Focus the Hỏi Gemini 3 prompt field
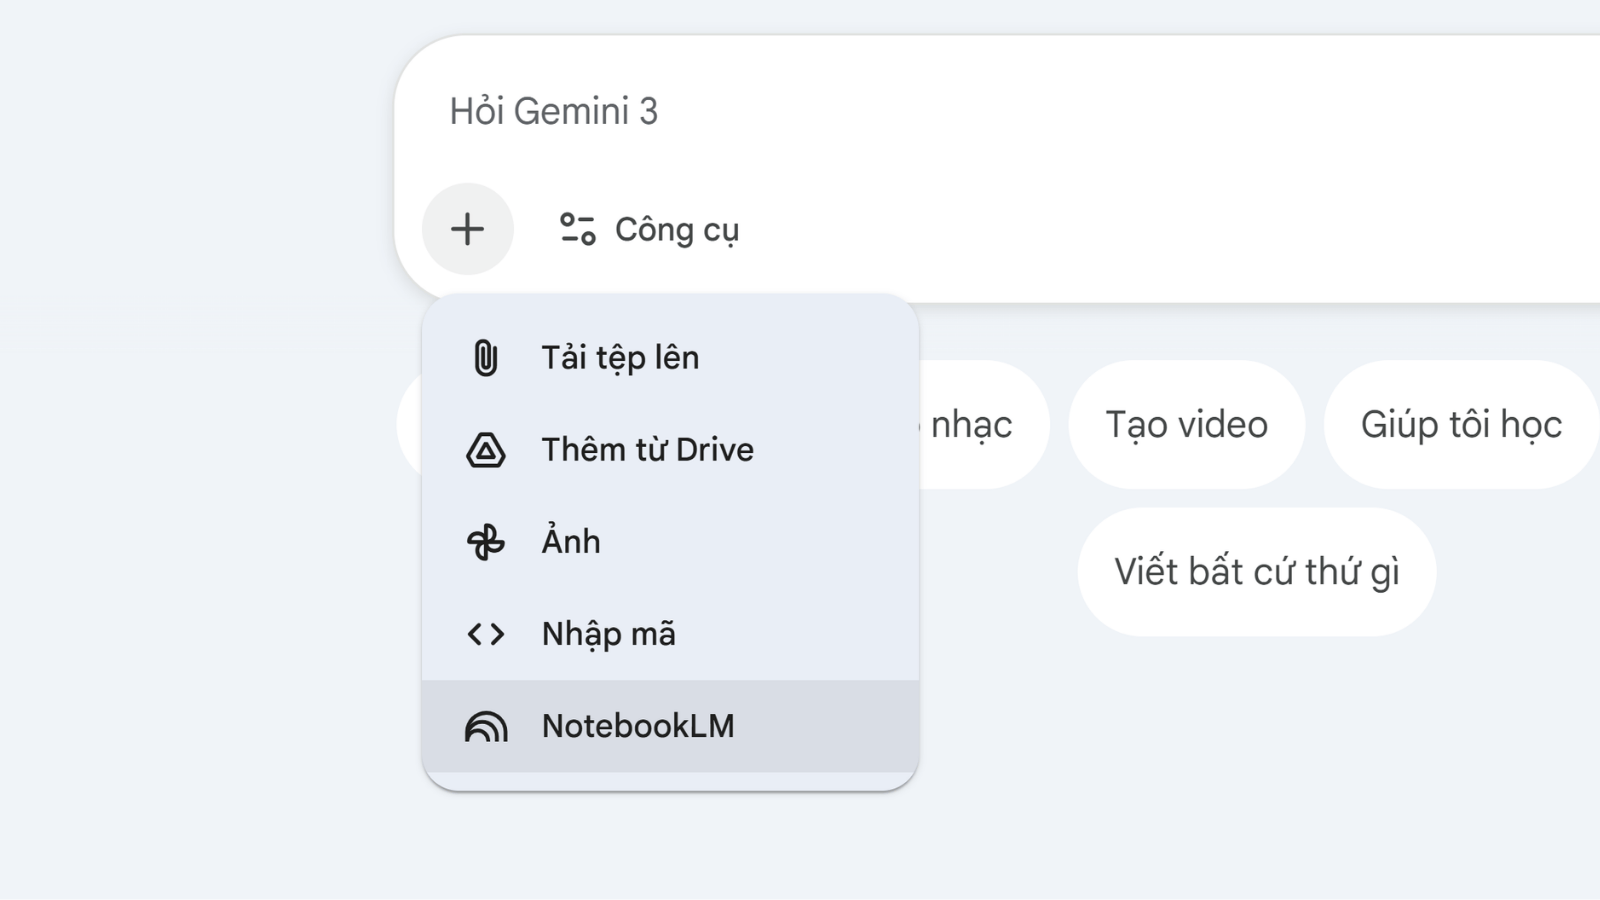 click(x=900, y=111)
